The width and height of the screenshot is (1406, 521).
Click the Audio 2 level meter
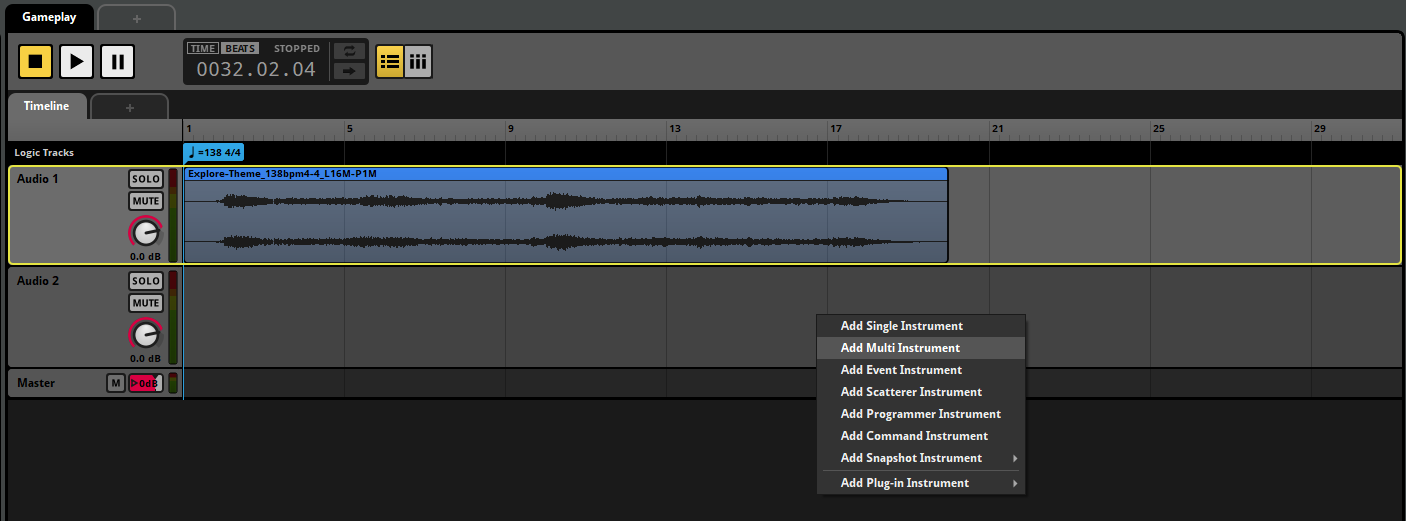click(x=172, y=317)
